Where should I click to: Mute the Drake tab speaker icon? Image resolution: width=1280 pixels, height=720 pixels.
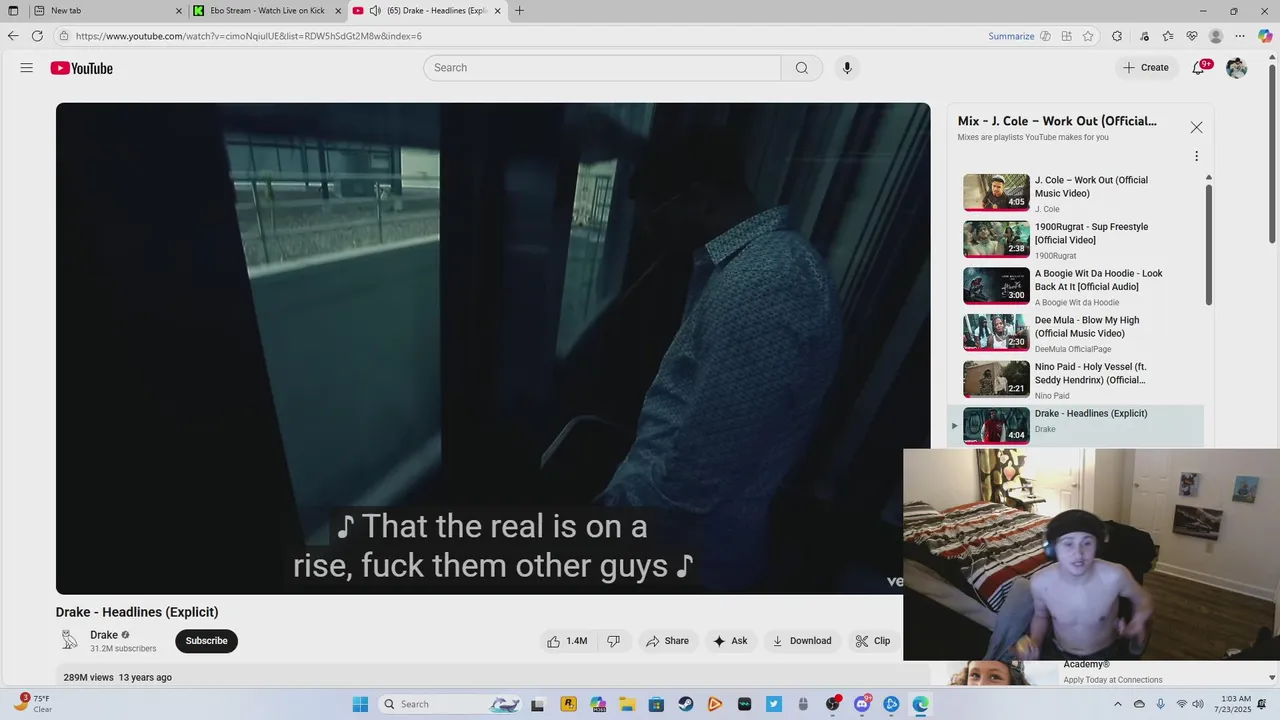click(375, 11)
